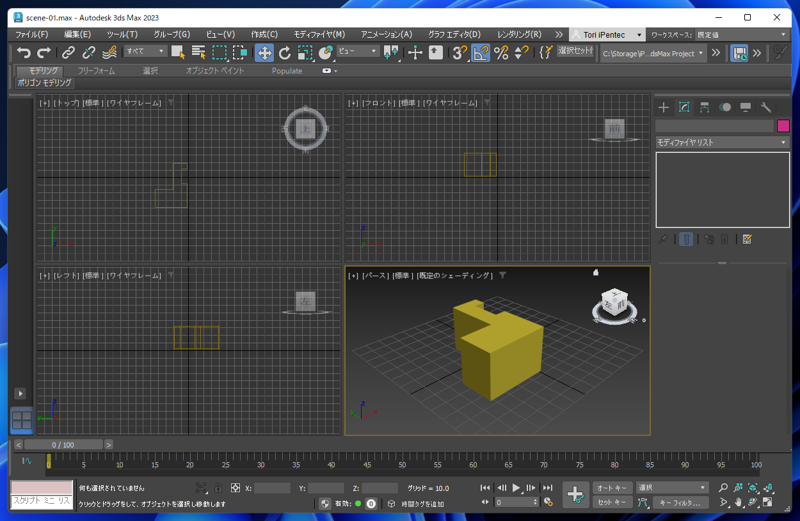Activate the Select Object arrow tool
The height and width of the screenshot is (521, 800).
pos(178,53)
